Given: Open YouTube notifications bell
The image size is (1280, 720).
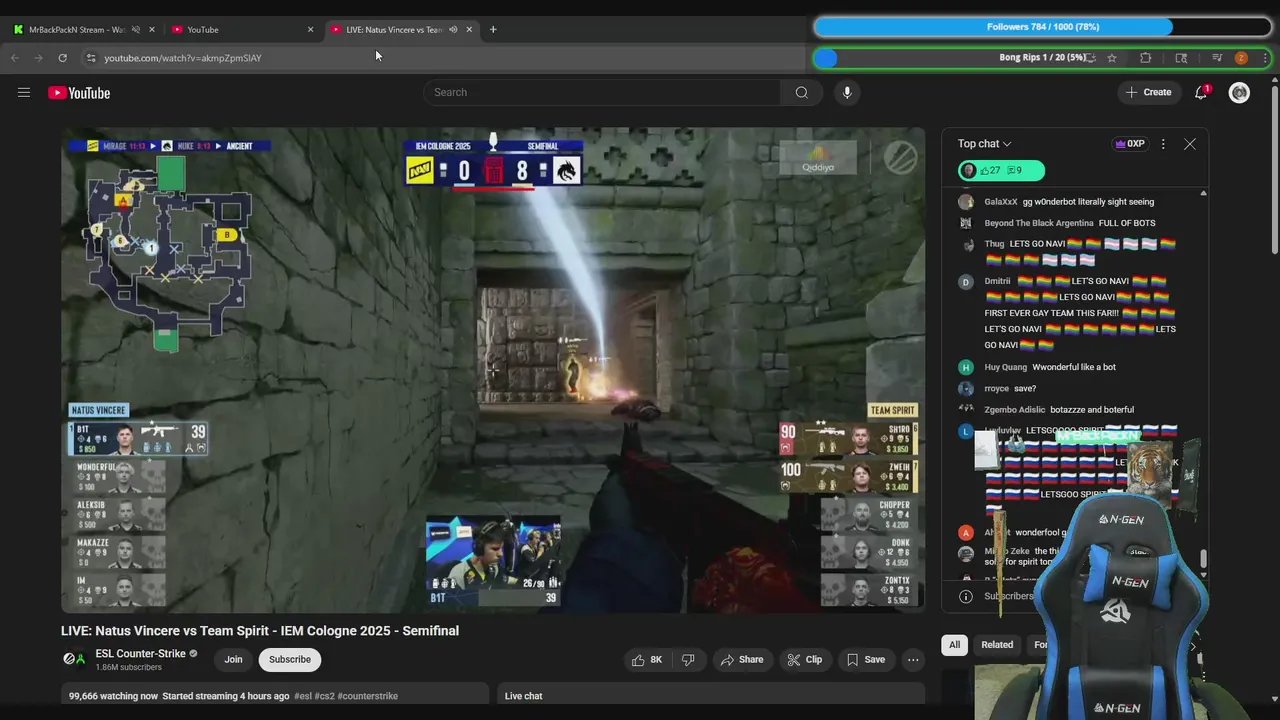Looking at the screenshot, I should (1201, 92).
